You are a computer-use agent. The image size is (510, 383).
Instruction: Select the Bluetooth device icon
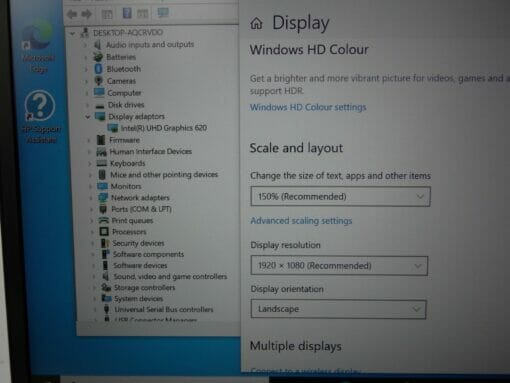98,69
